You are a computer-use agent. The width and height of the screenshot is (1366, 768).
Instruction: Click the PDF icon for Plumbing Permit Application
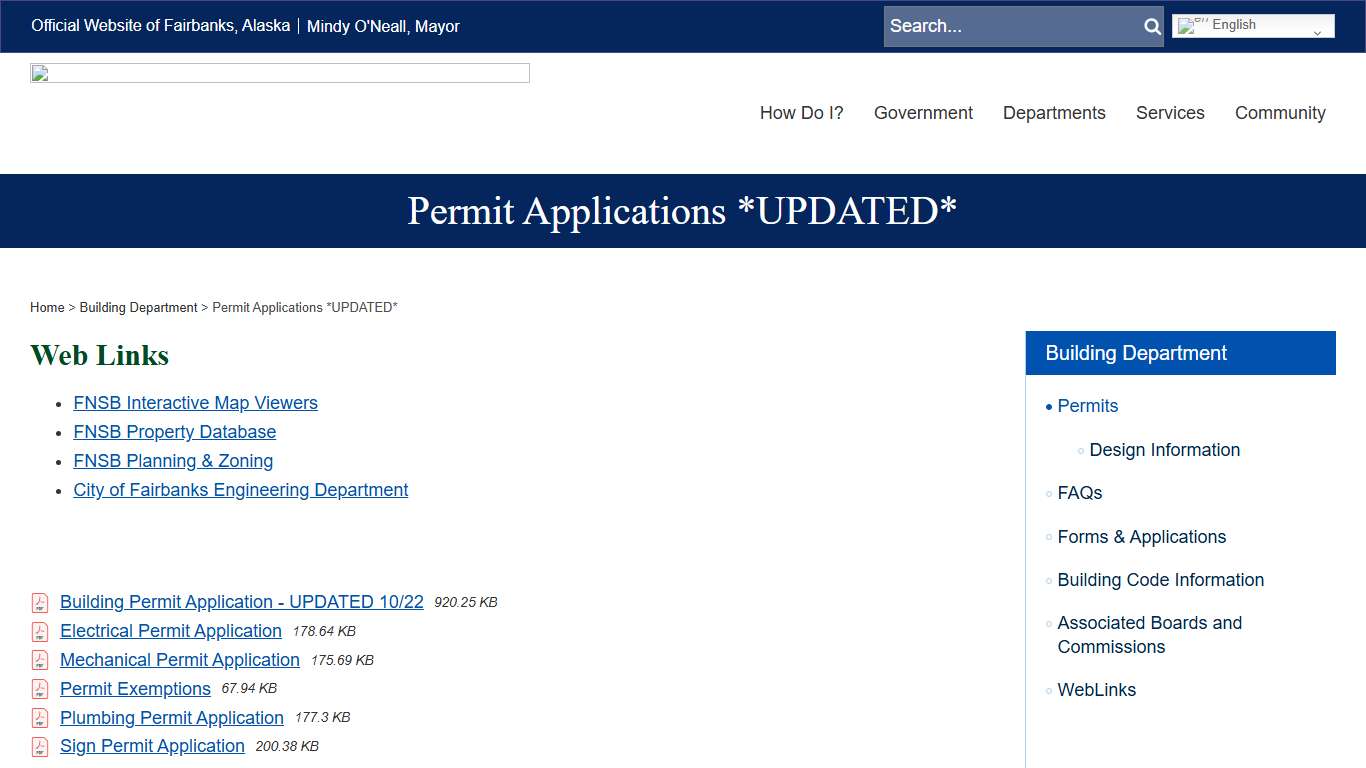pos(39,718)
